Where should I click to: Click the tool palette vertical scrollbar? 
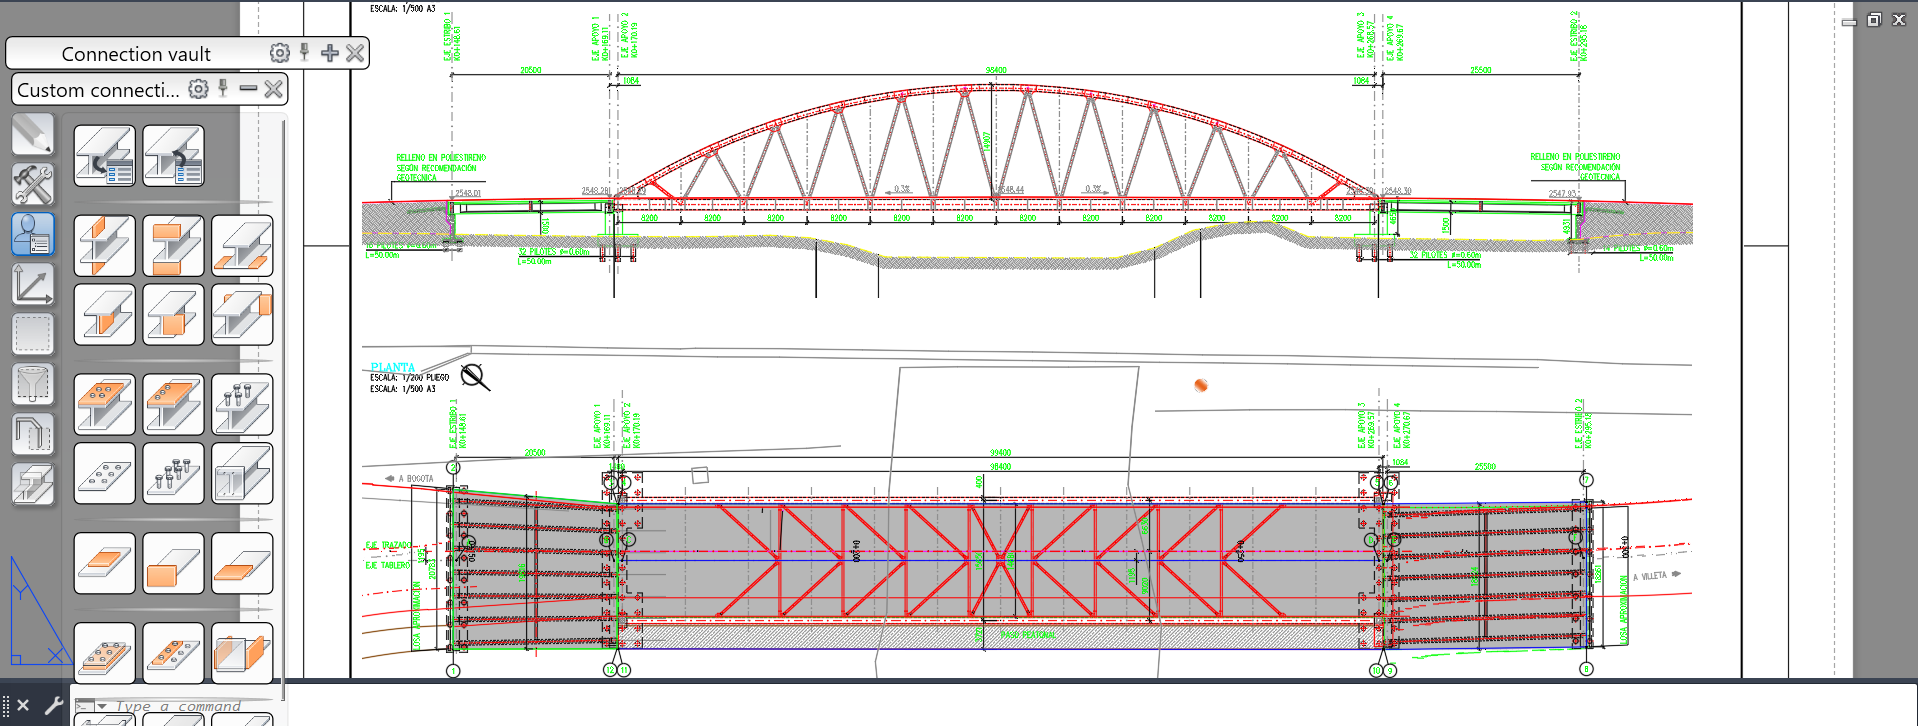click(x=284, y=400)
